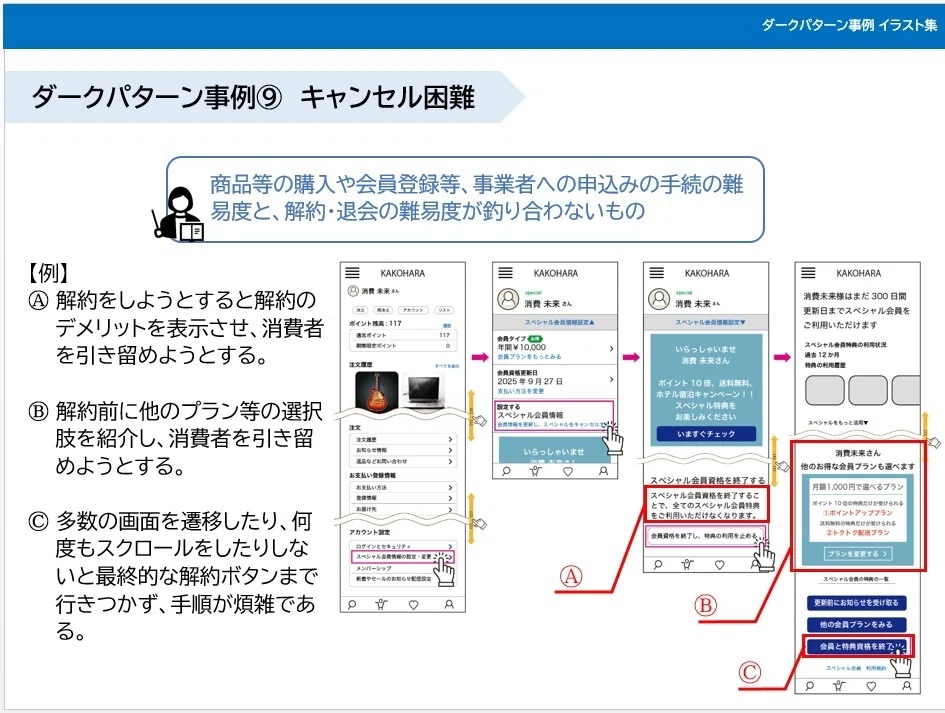The image size is (945, 713).
Task: Click プランを変更する button
Action: tap(860, 553)
